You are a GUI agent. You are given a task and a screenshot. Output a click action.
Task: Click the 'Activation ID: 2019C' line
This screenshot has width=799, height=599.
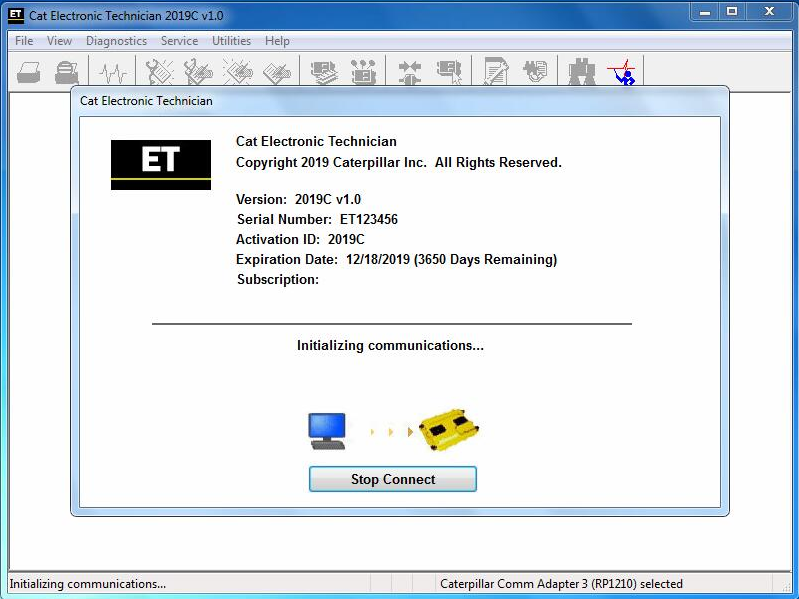[x=300, y=239]
